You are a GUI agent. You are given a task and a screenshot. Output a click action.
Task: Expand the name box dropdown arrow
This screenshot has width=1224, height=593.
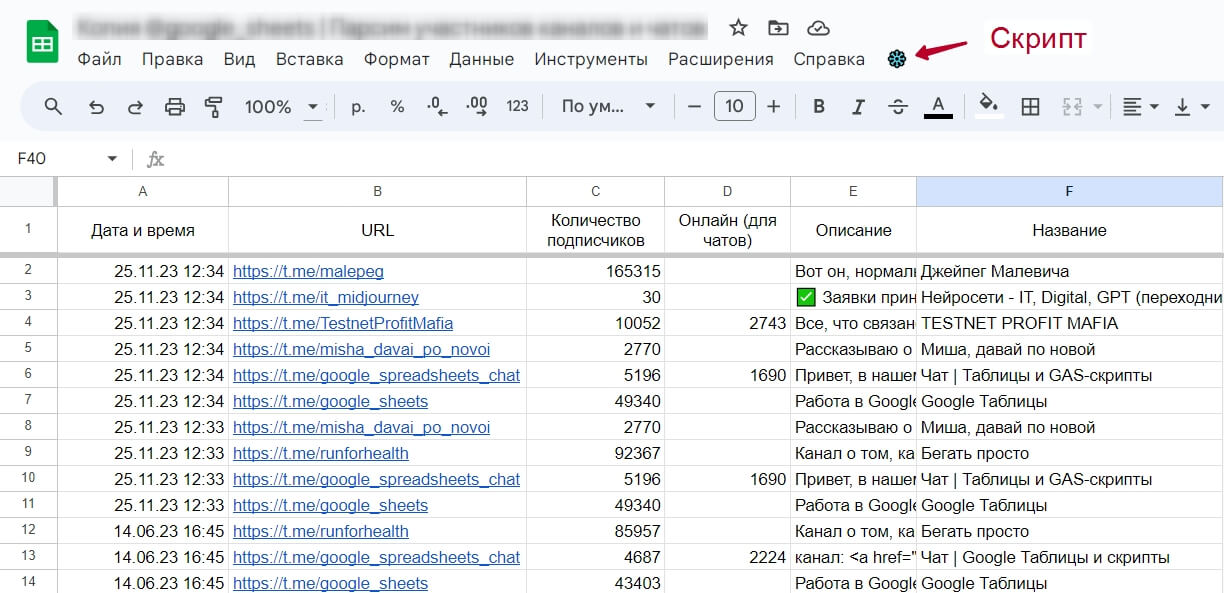click(112, 158)
